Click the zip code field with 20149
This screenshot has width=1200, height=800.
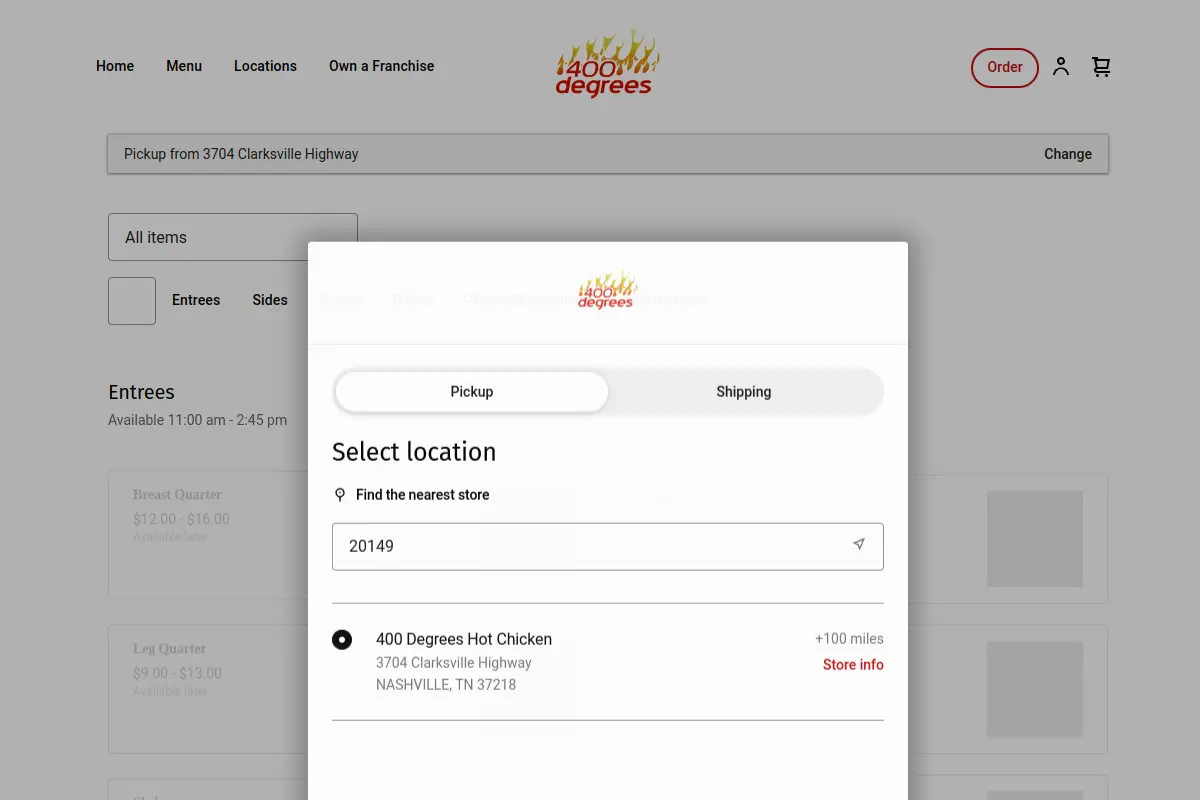tap(608, 547)
